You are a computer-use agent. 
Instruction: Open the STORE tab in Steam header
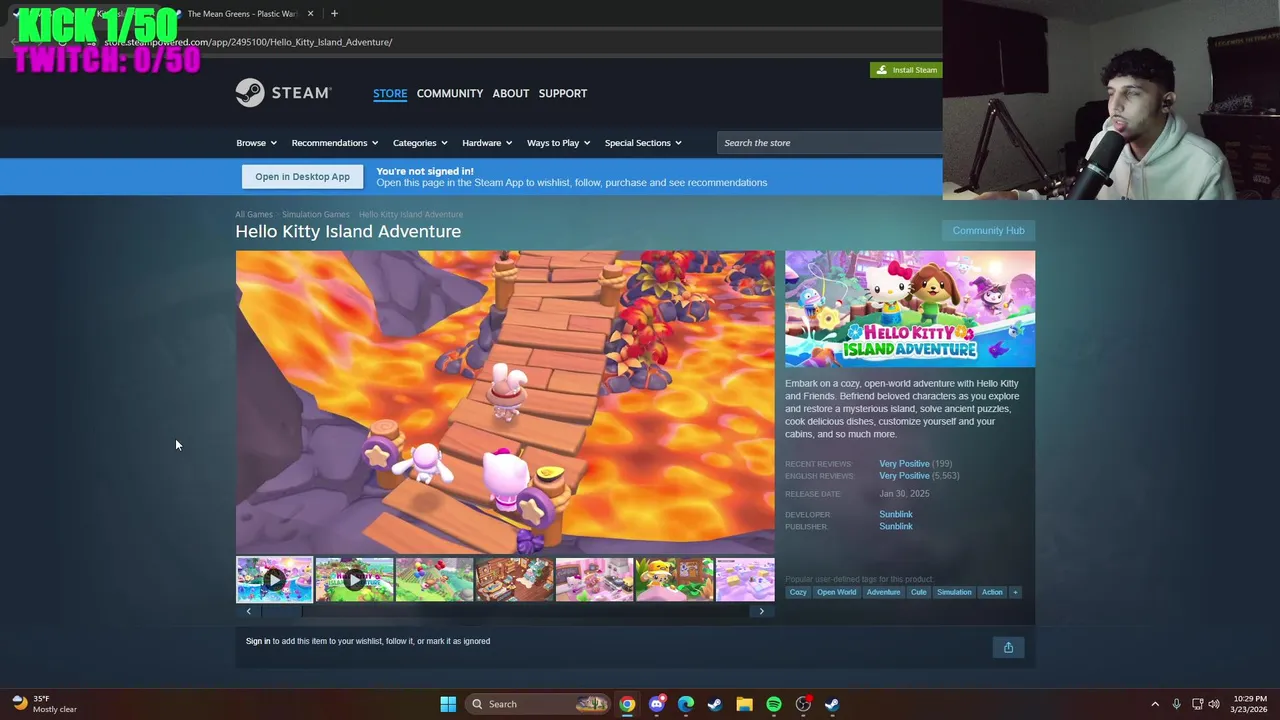click(390, 93)
